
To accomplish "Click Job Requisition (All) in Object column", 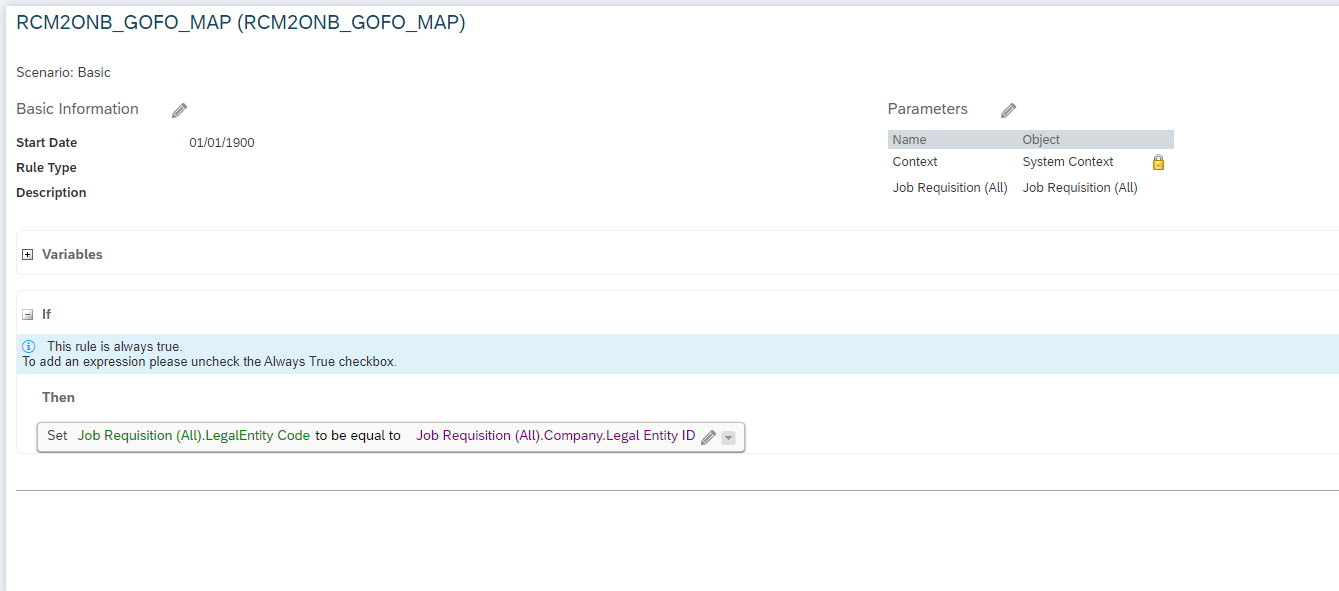I will pyautogui.click(x=1080, y=188).
